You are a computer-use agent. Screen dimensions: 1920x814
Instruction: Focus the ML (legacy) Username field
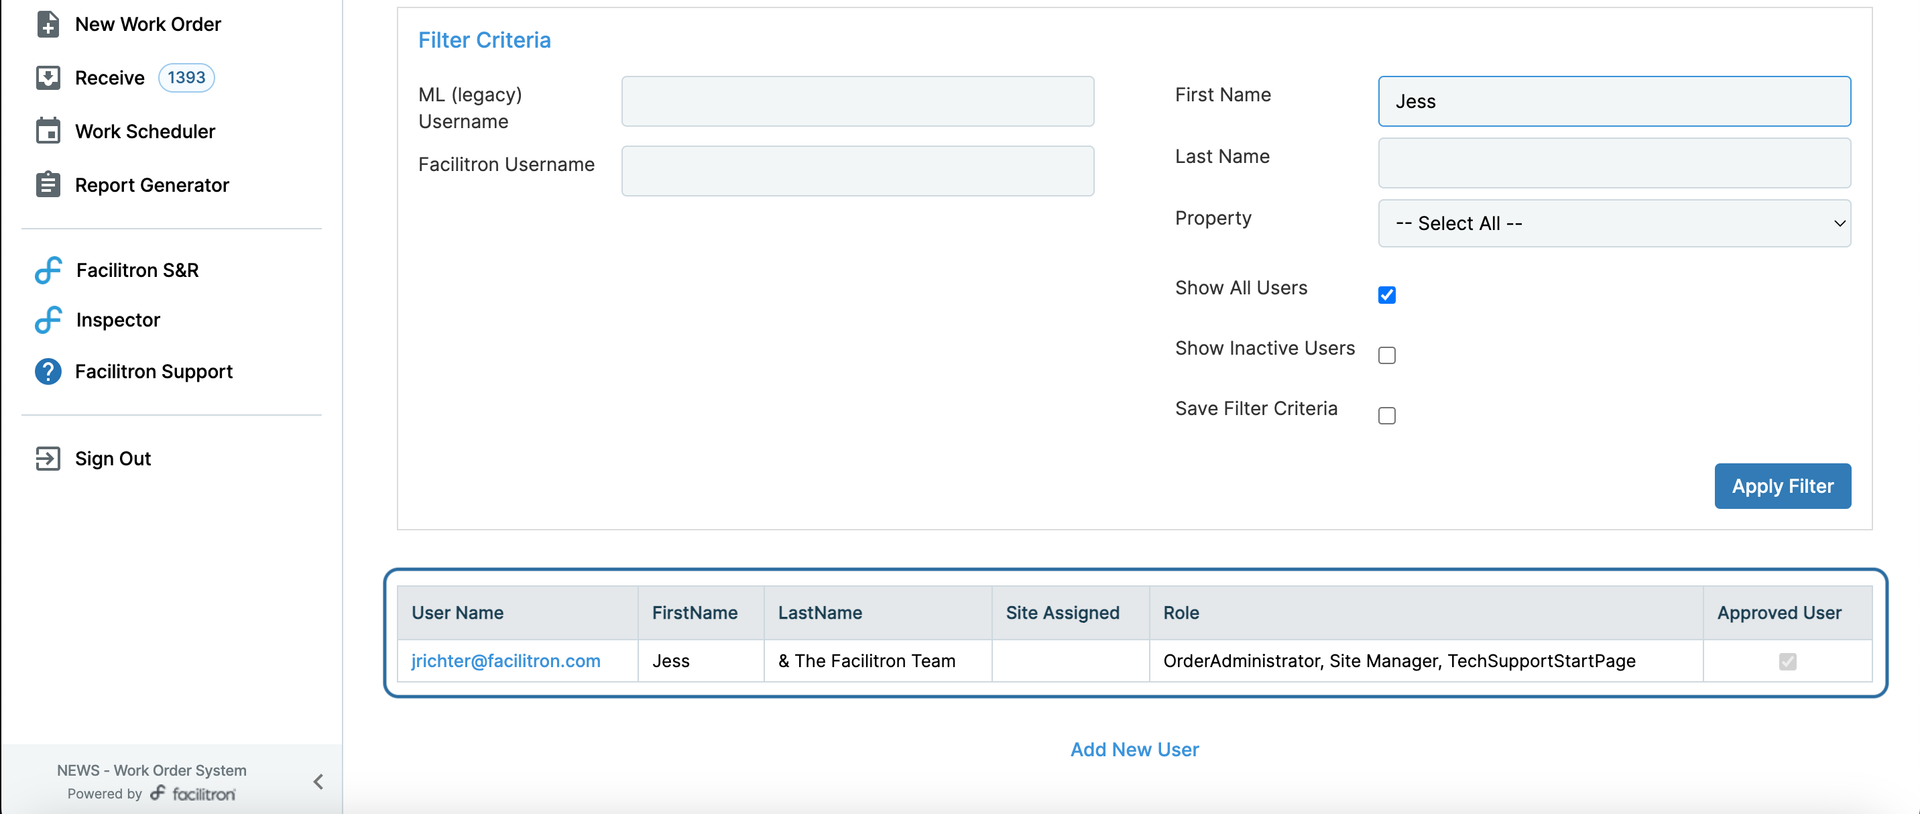pos(857,101)
